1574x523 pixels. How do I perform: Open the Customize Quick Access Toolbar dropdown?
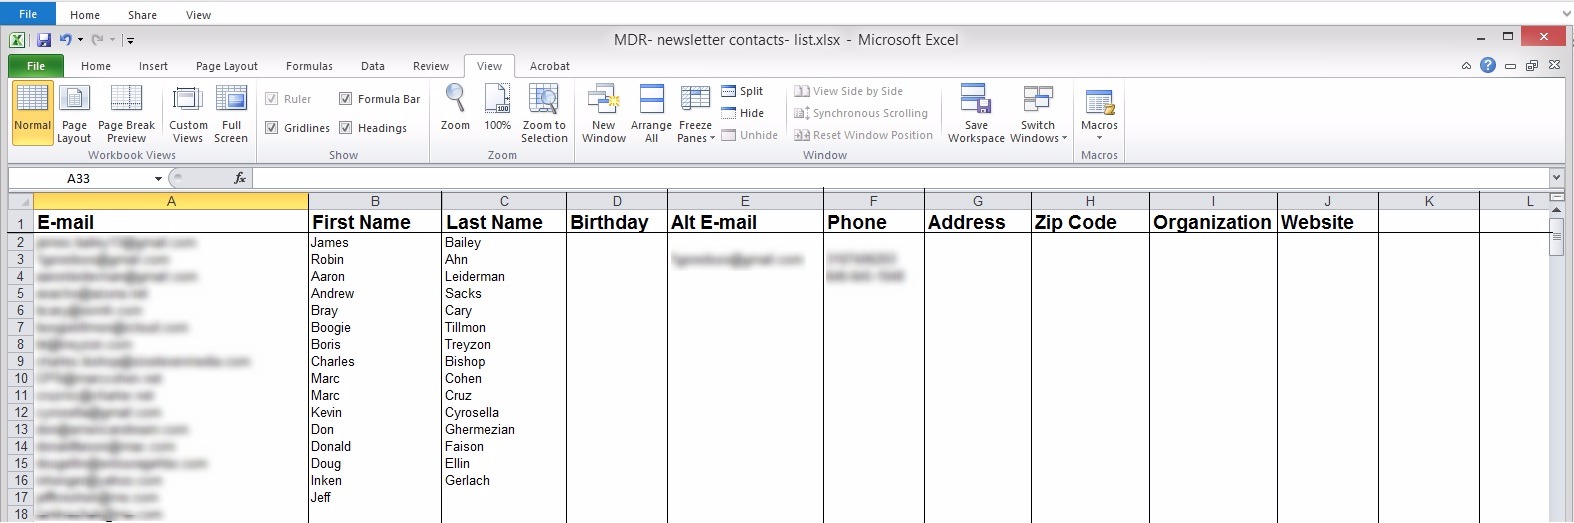[130, 41]
